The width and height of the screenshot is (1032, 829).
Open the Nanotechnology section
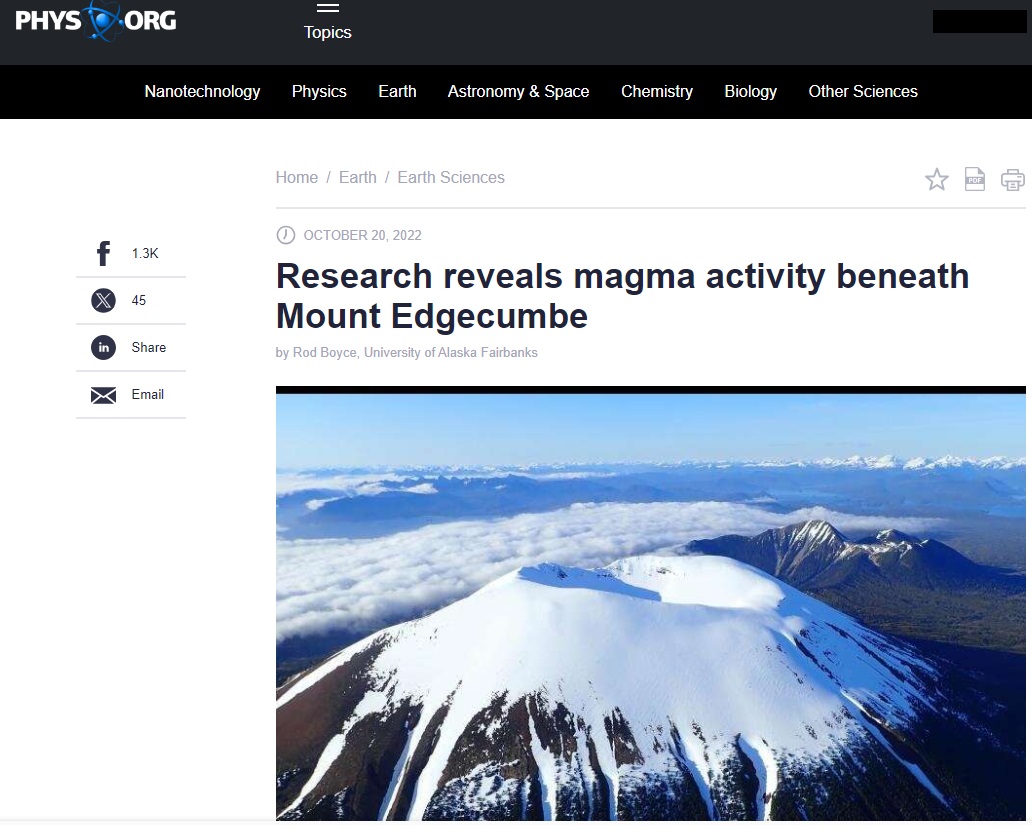202,91
